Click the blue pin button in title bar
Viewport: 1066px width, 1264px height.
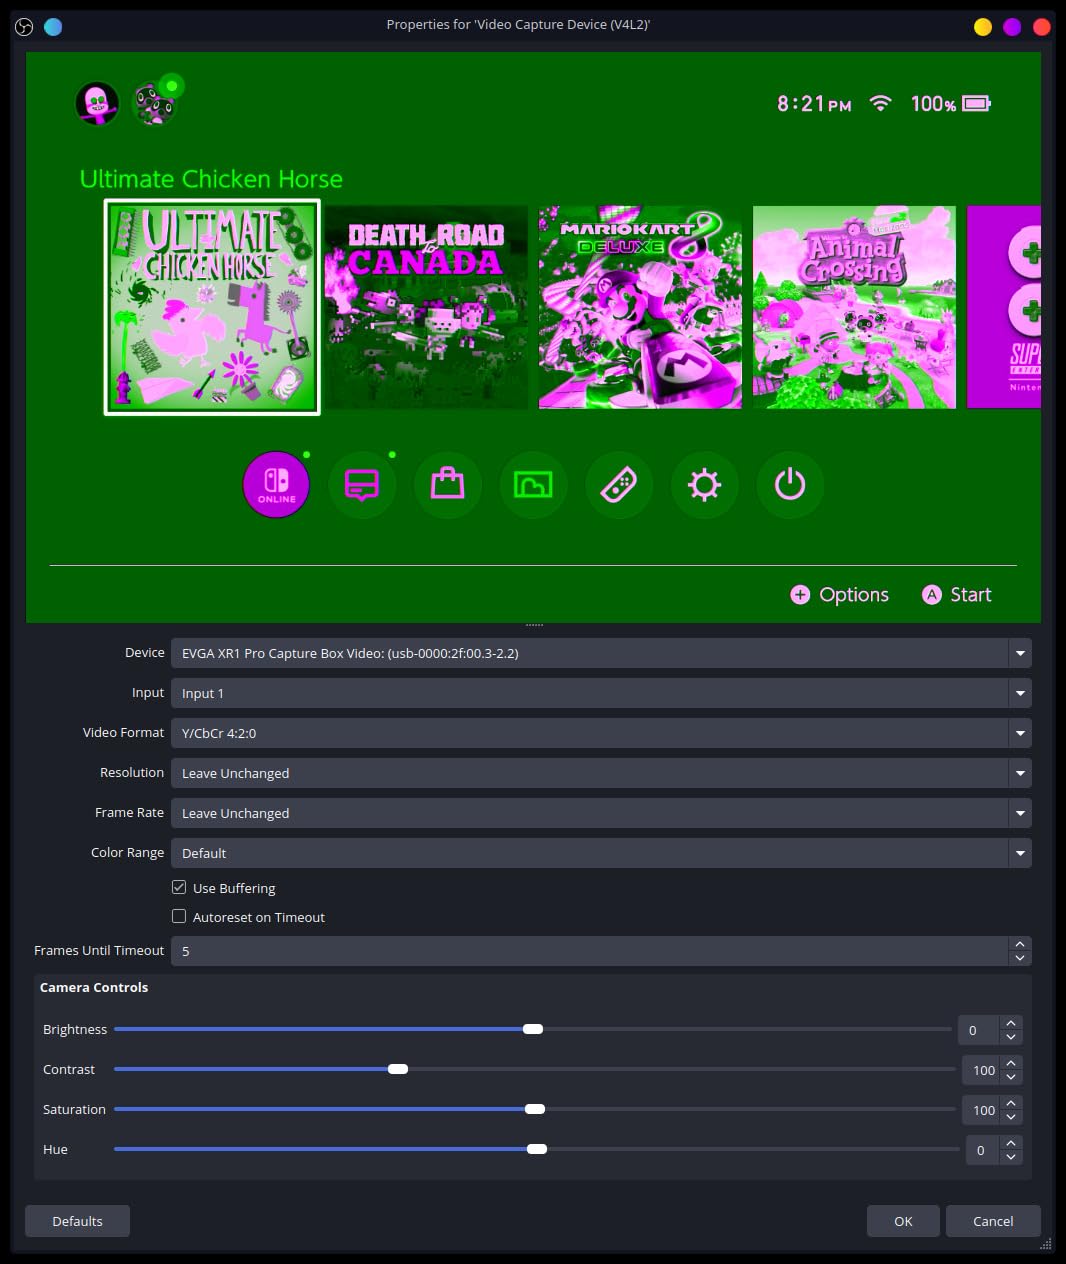tap(53, 27)
